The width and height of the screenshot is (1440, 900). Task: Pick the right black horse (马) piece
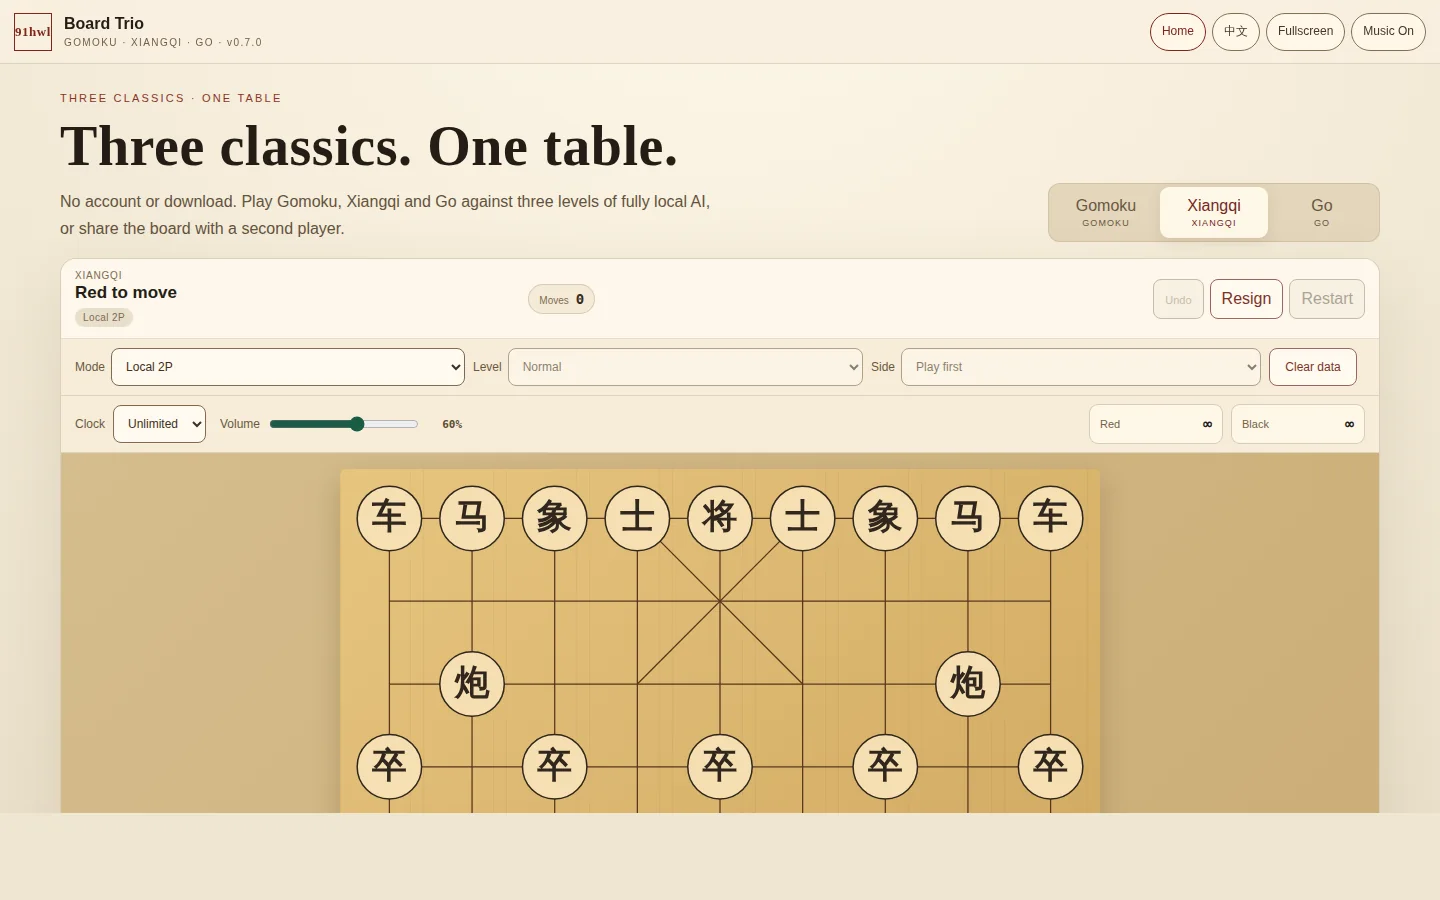pos(968,518)
